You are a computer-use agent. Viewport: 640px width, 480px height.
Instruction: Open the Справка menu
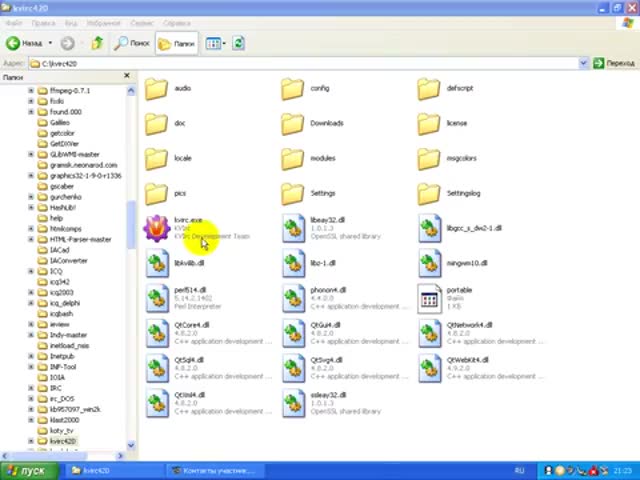point(176,22)
